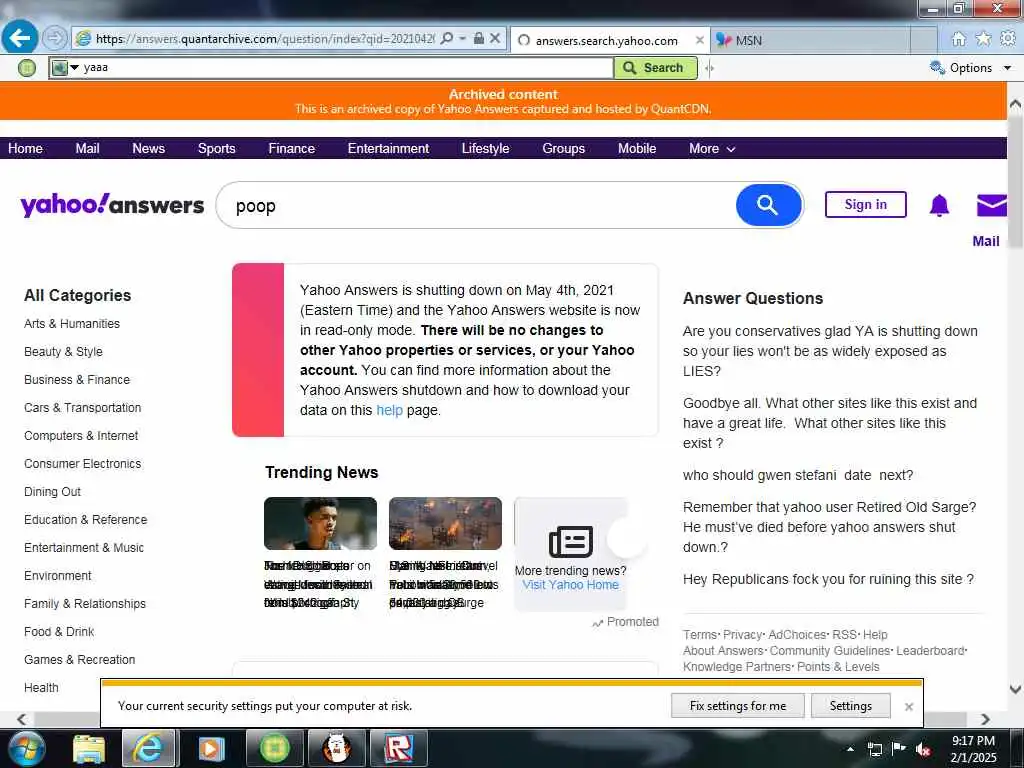This screenshot has width=1024, height=768.
Task: Expand the More menu in Yahoo navigation
Action: (712, 149)
